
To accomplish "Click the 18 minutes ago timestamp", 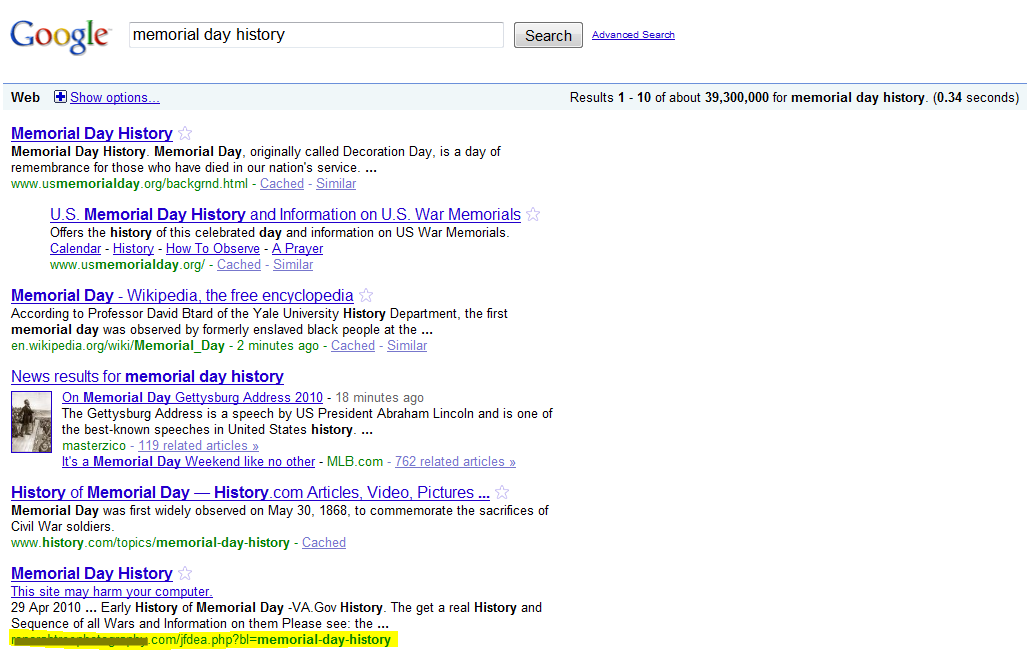I will tap(379, 397).
